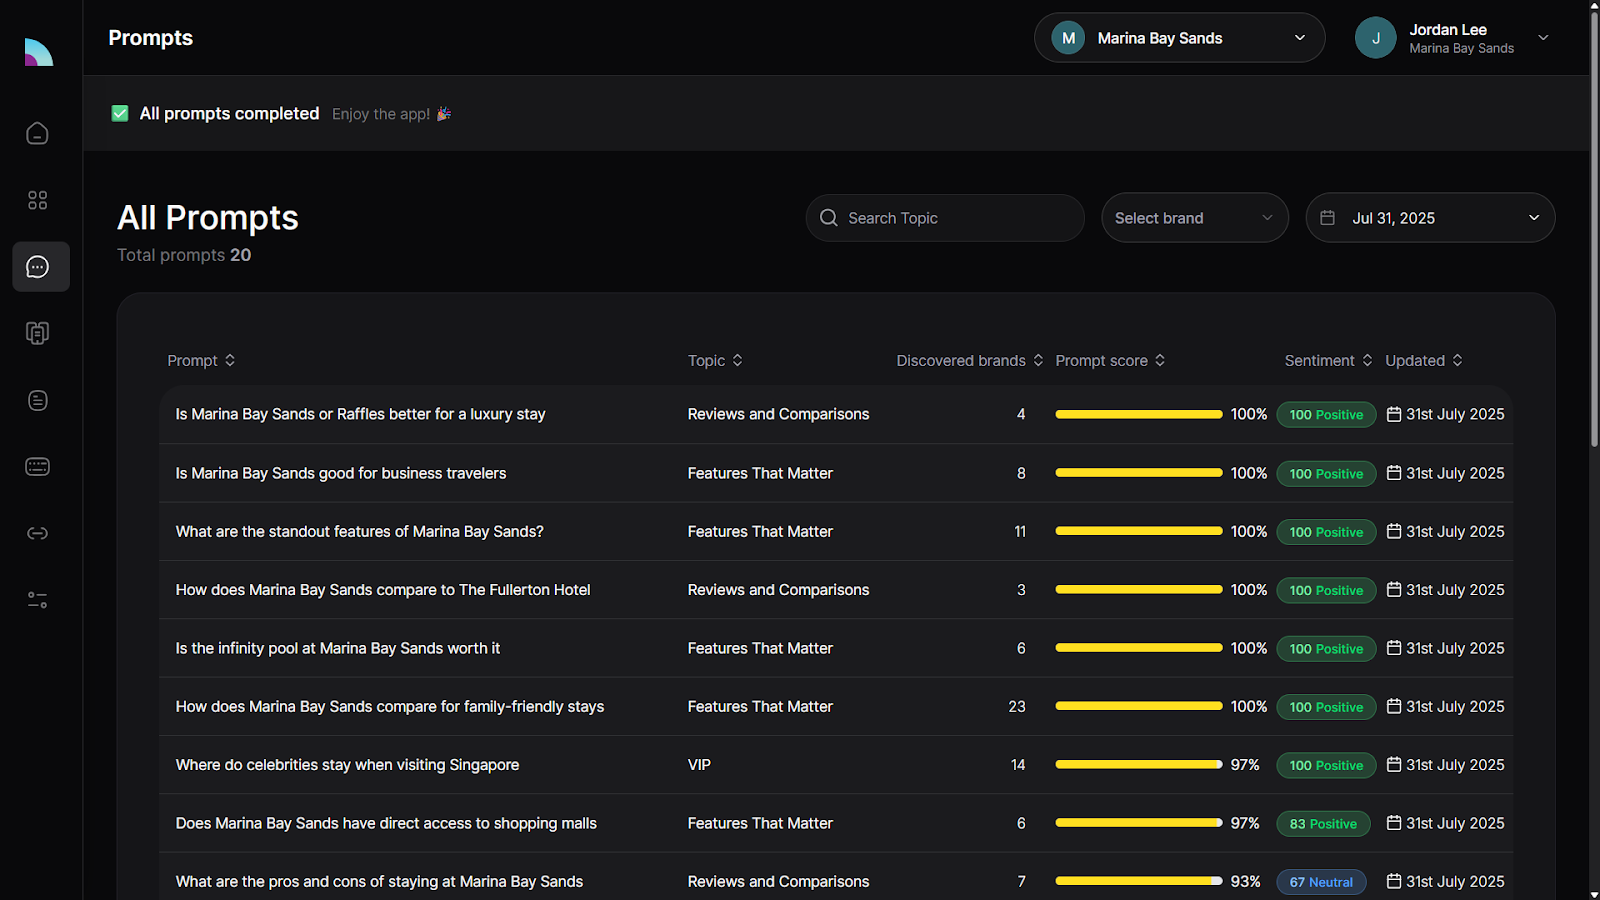Click the M avatar for Marina Bay Sands
Viewport: 1600px width, 900px height.
[1068, 38]
